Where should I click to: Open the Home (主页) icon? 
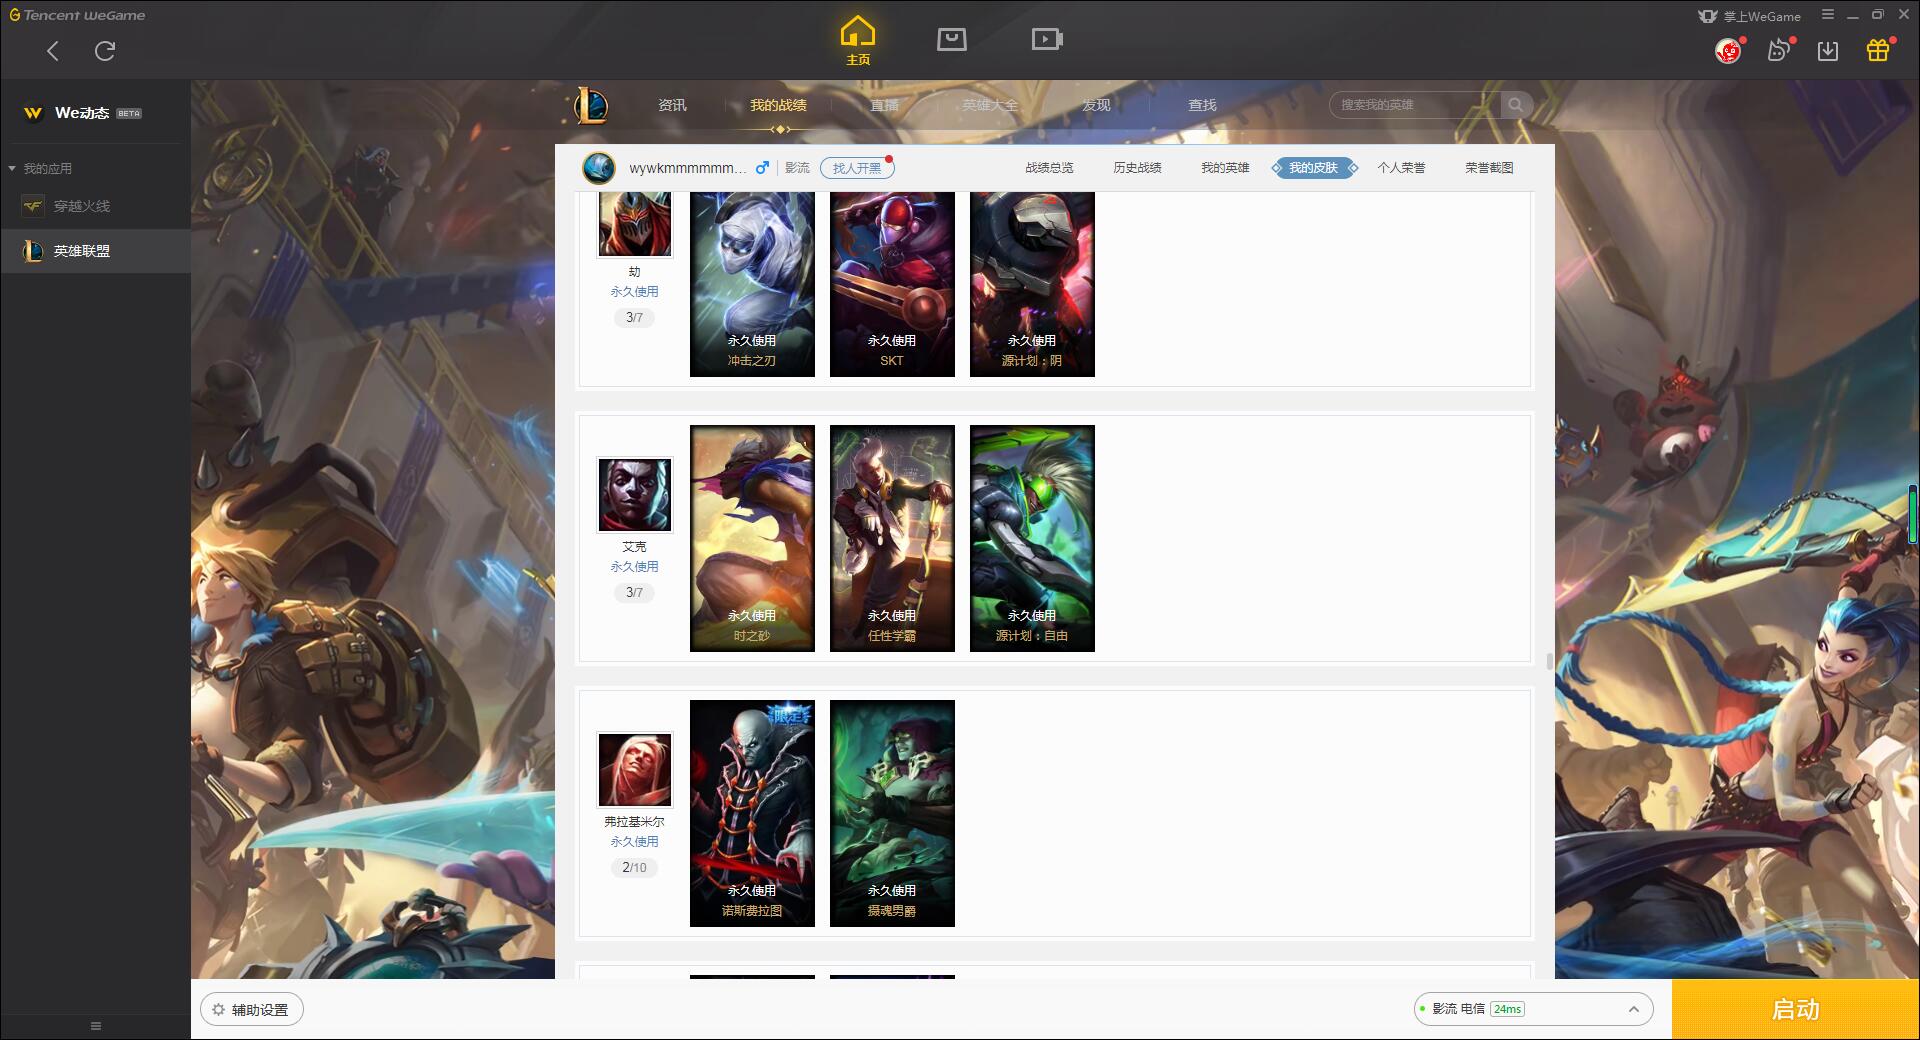tap(858, 40)
